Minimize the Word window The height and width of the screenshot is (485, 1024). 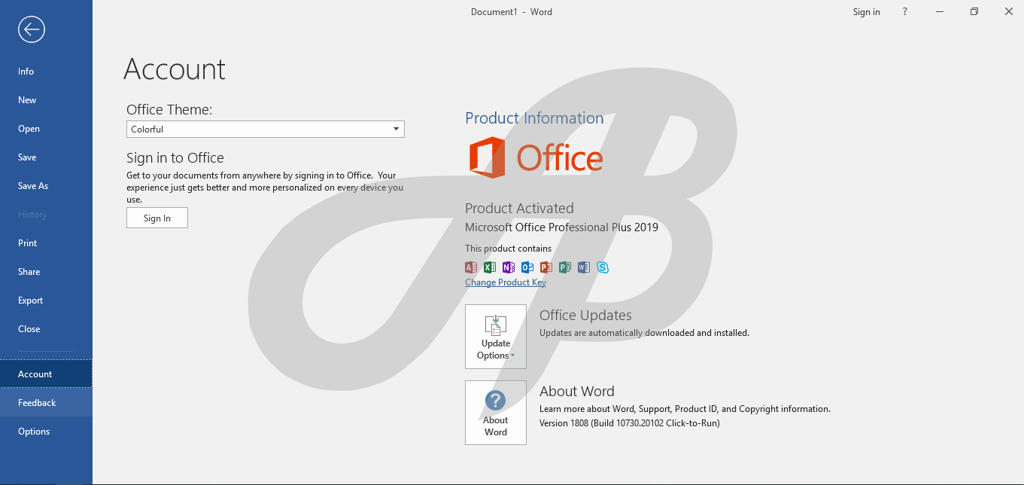pos(939,12)
